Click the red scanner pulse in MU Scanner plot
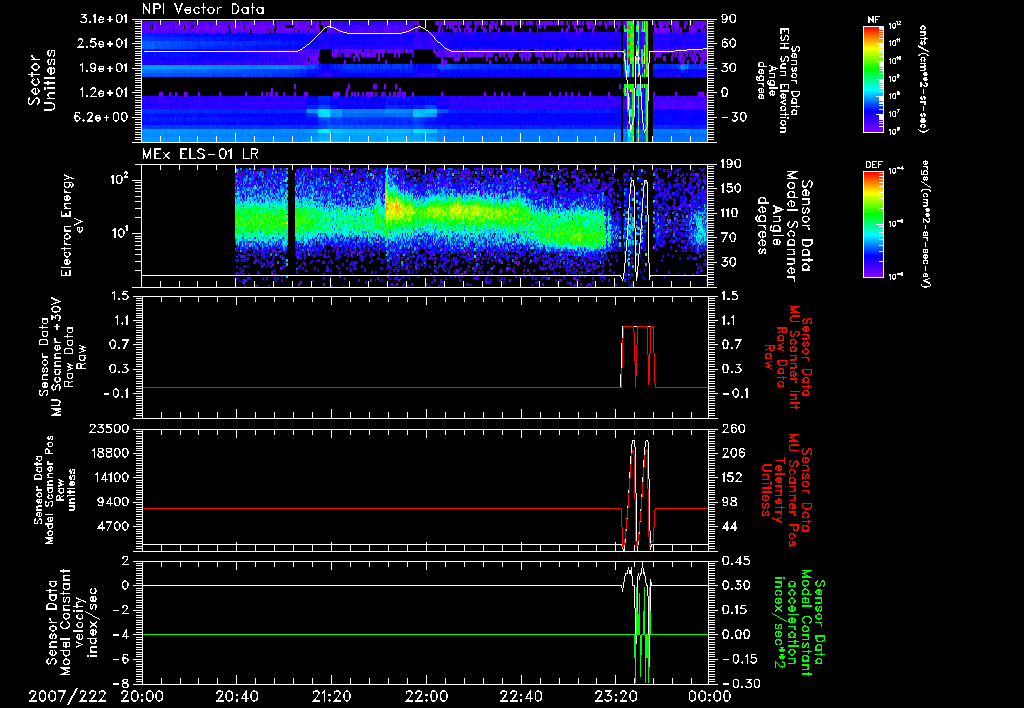Screen dimensions: 1024x708 (637, 357)
